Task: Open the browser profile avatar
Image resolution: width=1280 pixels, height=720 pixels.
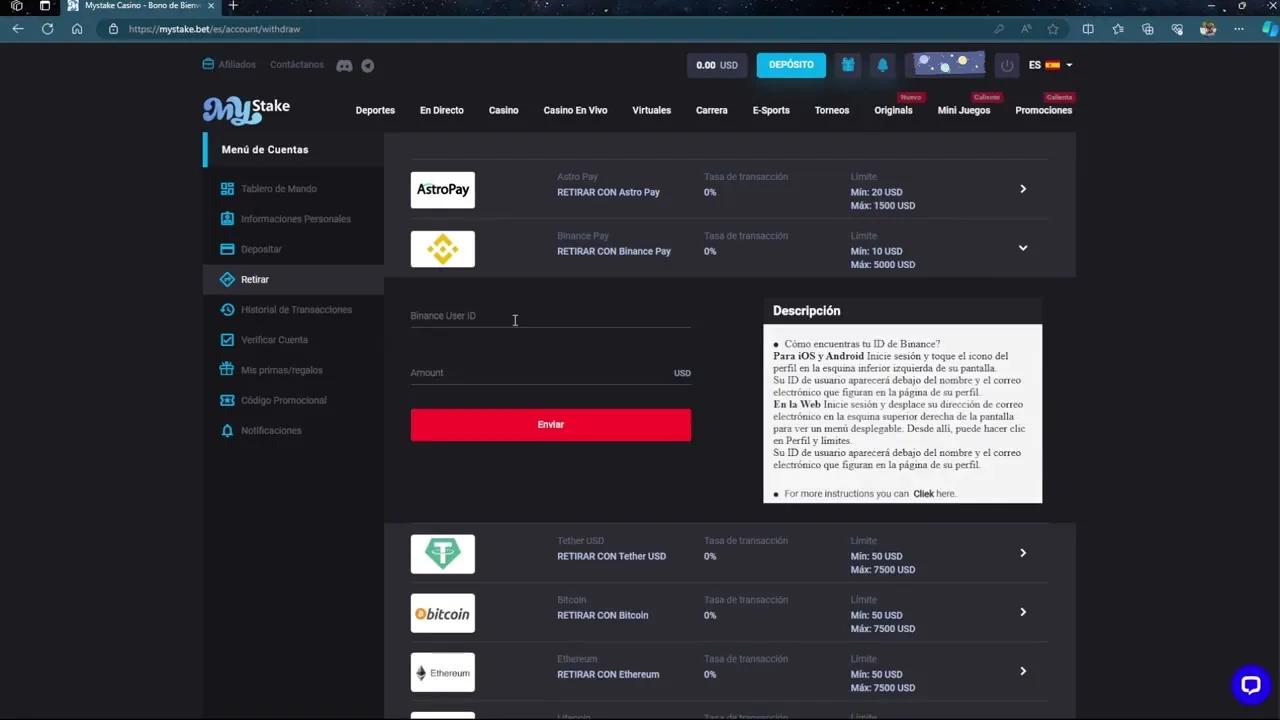Action: coord(1208,29)
